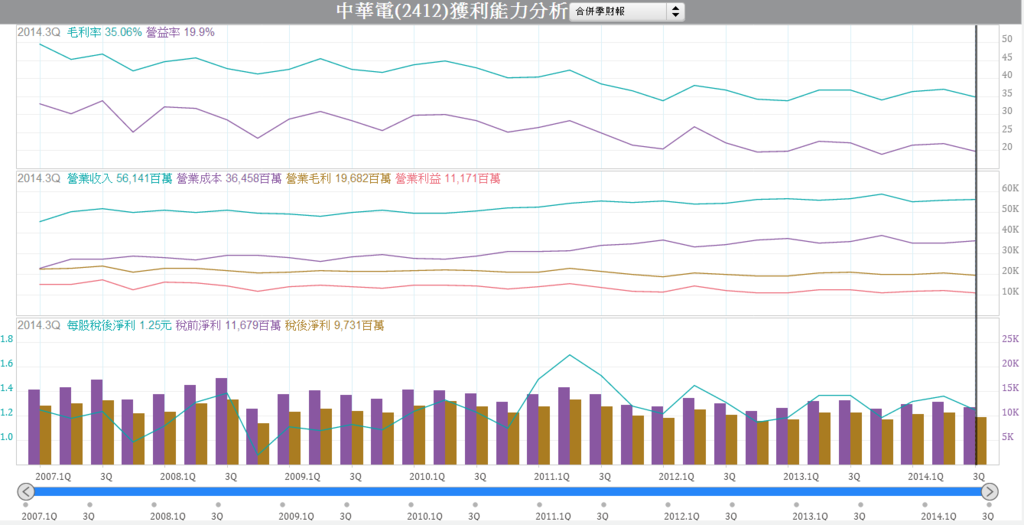The height and width of the screenshot is (525, 1024).
Task: Click the 2013.1Q purple pre-tax profit bar
Action: (782, 436)
